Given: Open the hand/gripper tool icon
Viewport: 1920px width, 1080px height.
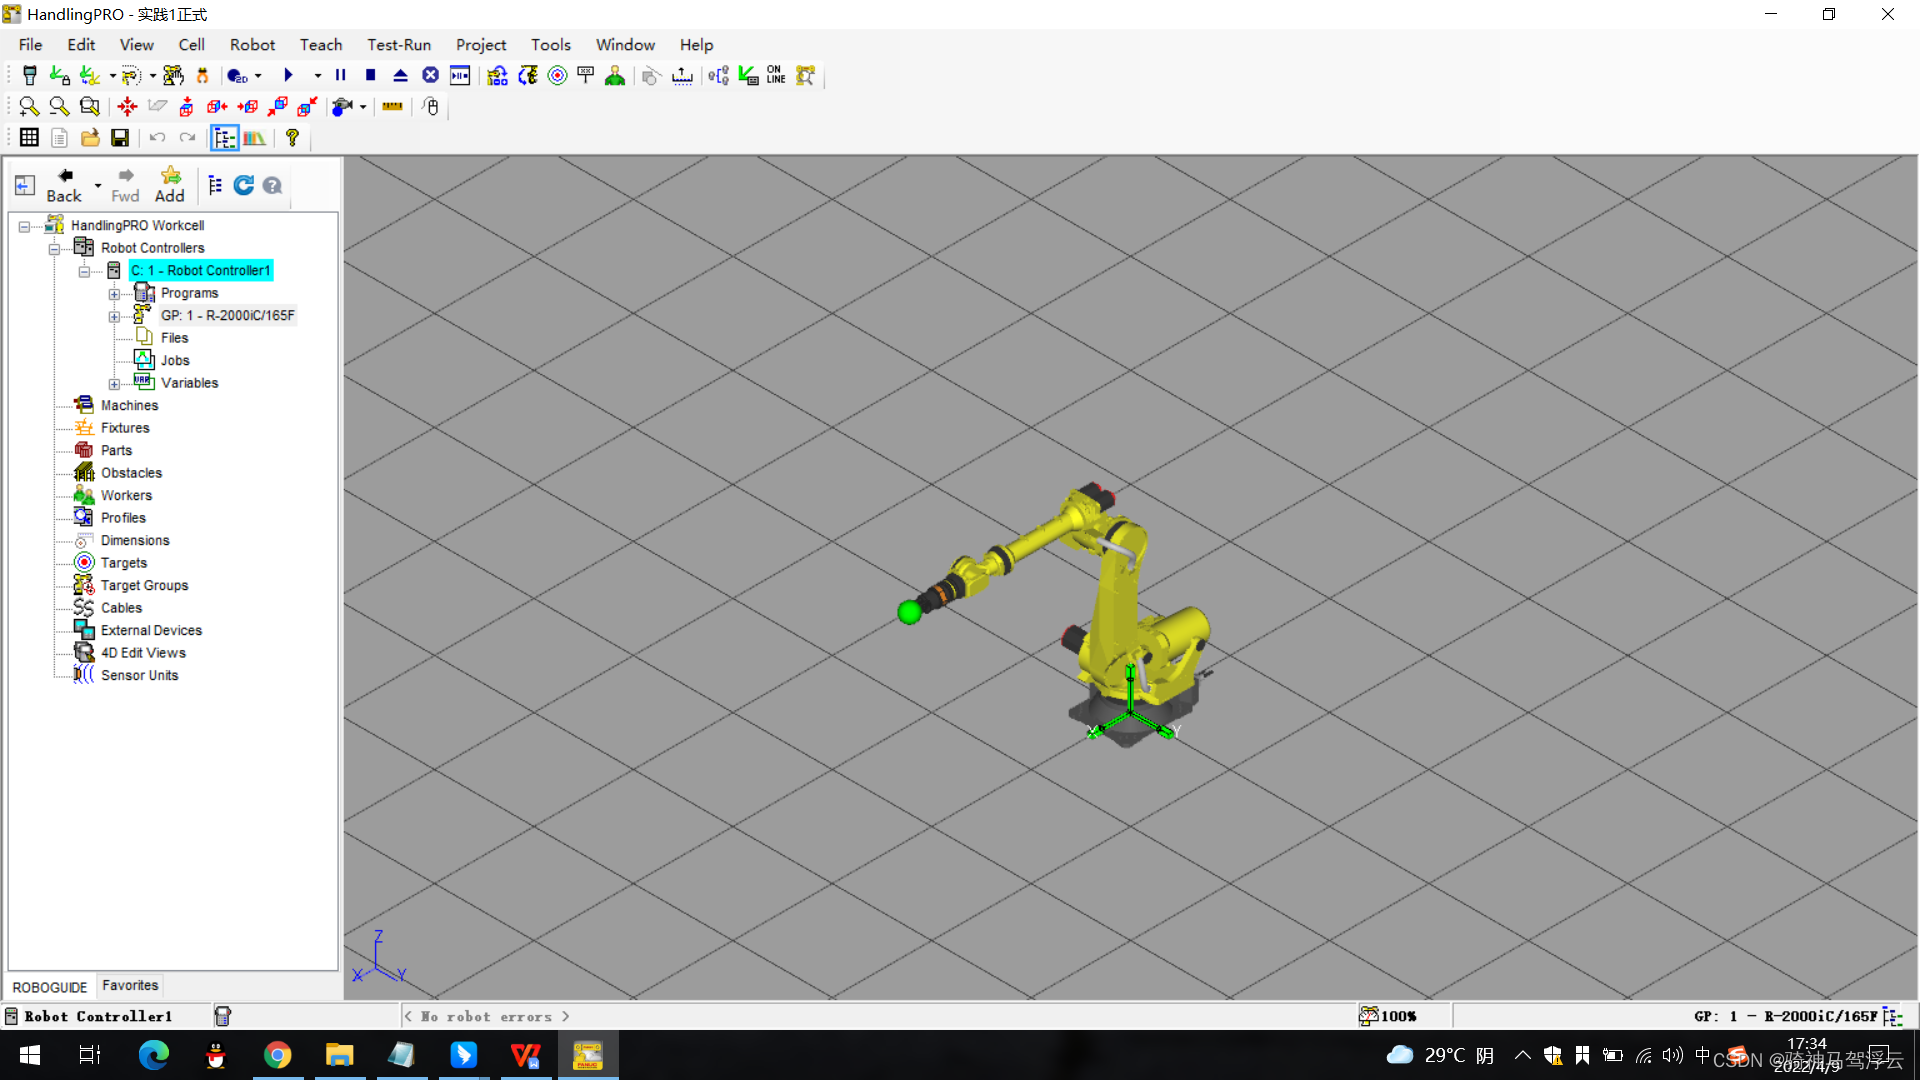Looking at the screenshot, I should [x=202, y=76].
